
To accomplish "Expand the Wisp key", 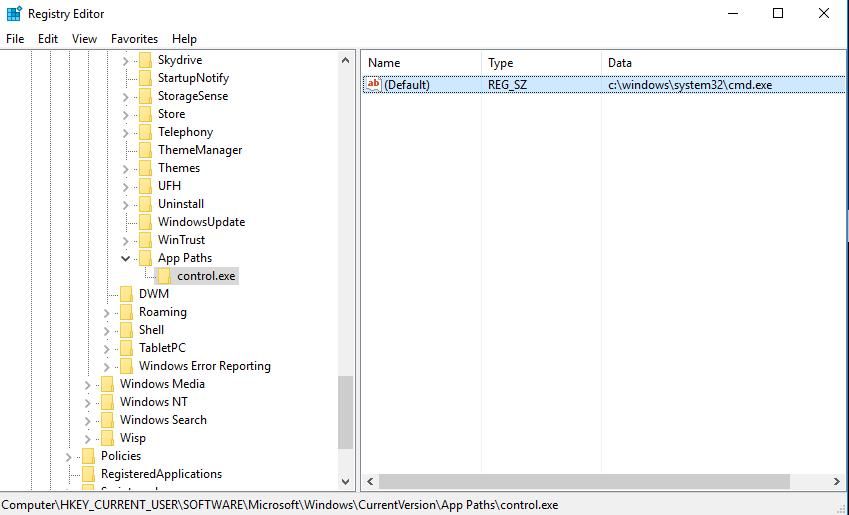I will (87, 439).
